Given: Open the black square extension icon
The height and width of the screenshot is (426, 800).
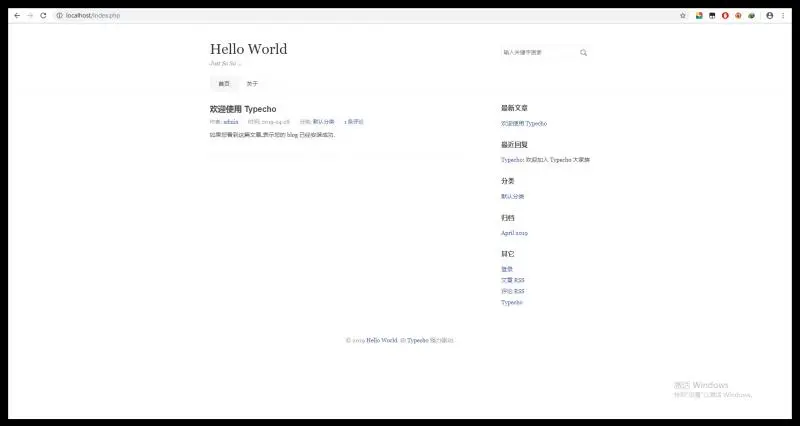Looking at the screenshot, I should pos(712,16).
